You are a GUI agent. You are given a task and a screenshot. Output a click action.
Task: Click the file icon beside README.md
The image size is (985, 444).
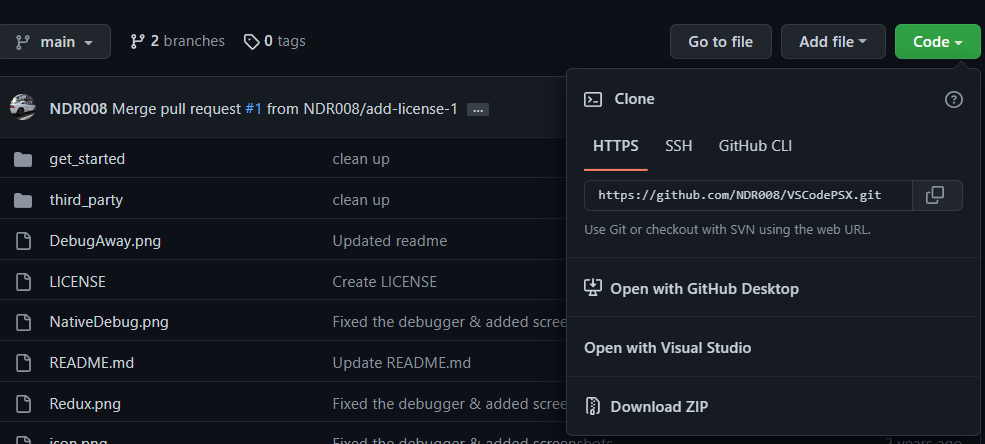(x=23, y=363)
